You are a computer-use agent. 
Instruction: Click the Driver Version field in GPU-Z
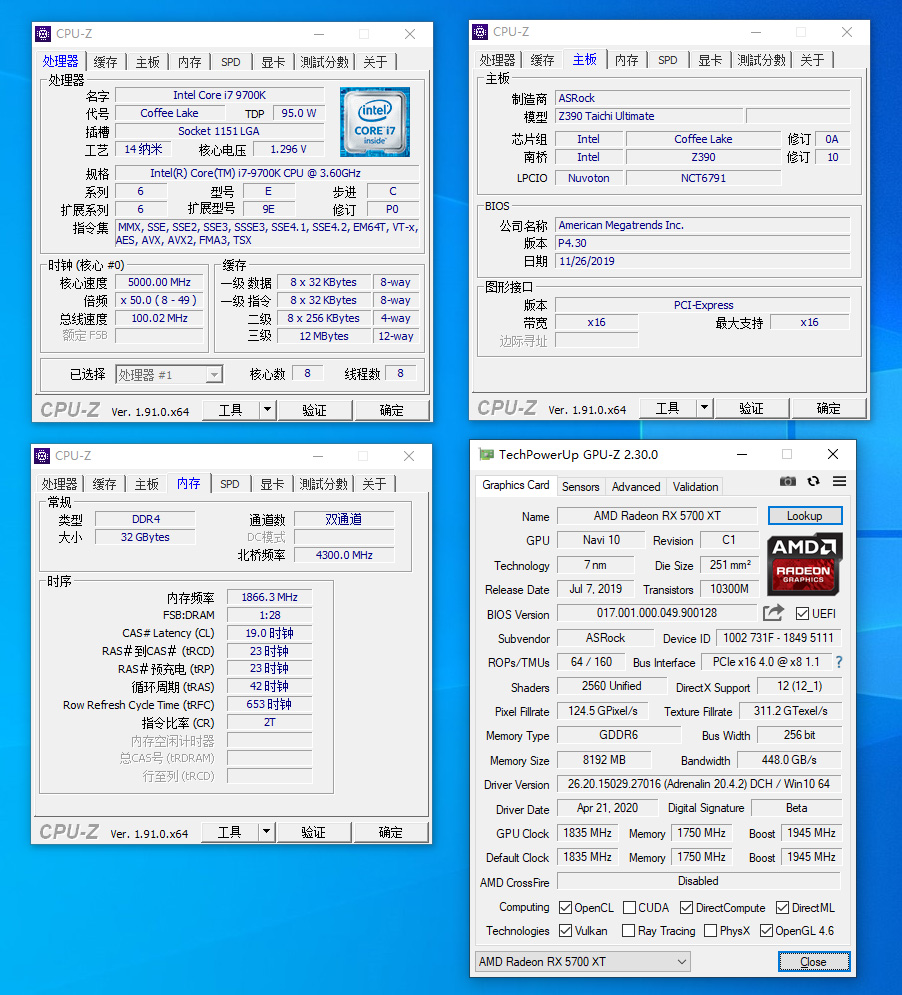point(701,784)
